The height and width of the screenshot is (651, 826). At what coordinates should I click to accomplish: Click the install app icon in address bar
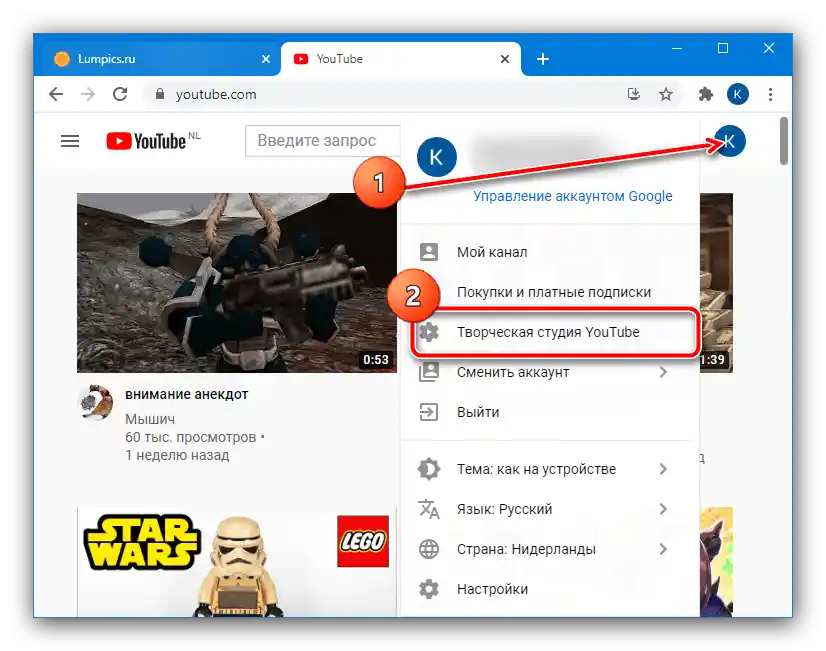(x=634, y=94)
